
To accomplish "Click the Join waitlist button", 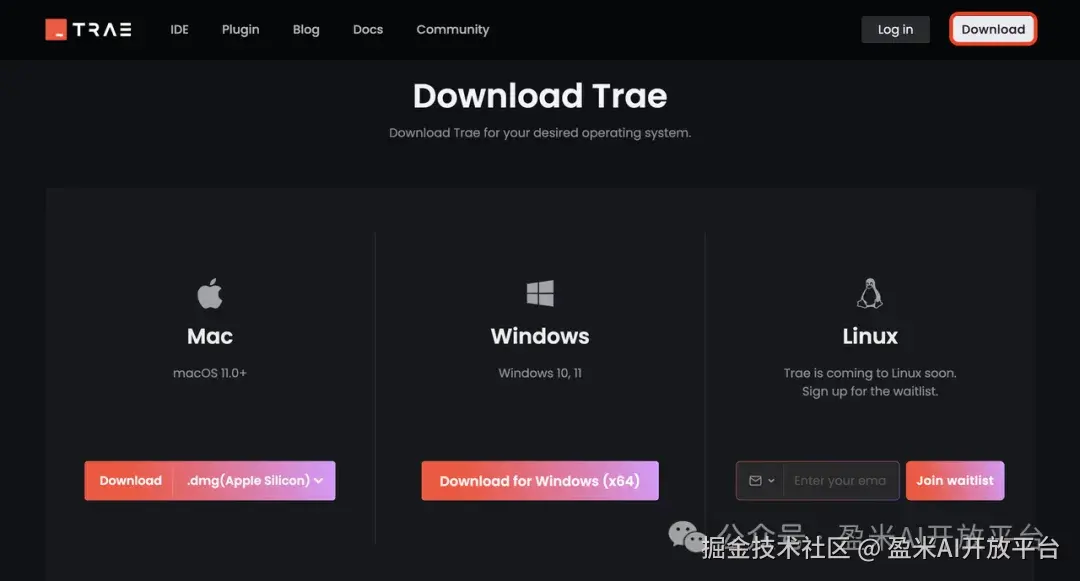I will click(x=955, y=480).
